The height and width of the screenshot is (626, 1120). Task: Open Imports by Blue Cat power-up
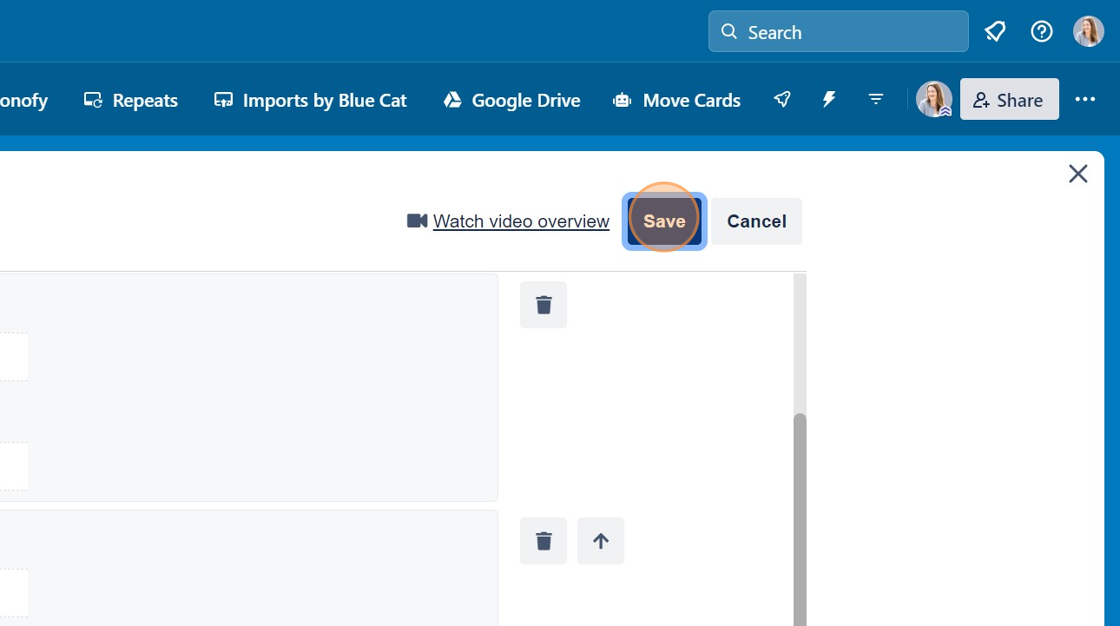click(x=310, y=100)
